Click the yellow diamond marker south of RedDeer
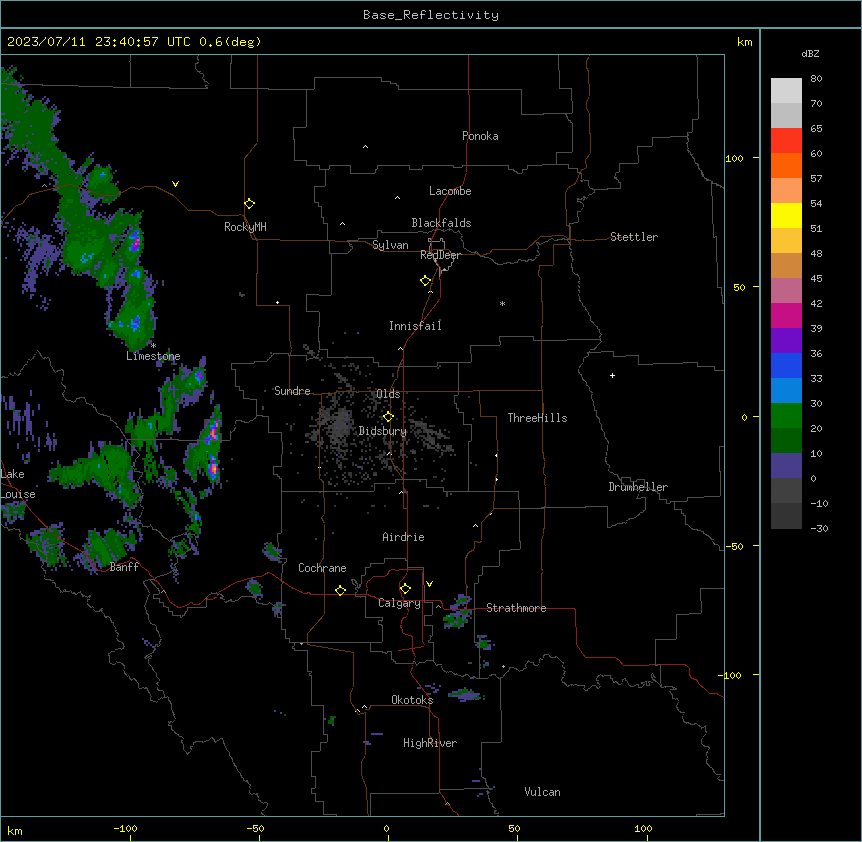Screen dimensions: 862x842 426,281
